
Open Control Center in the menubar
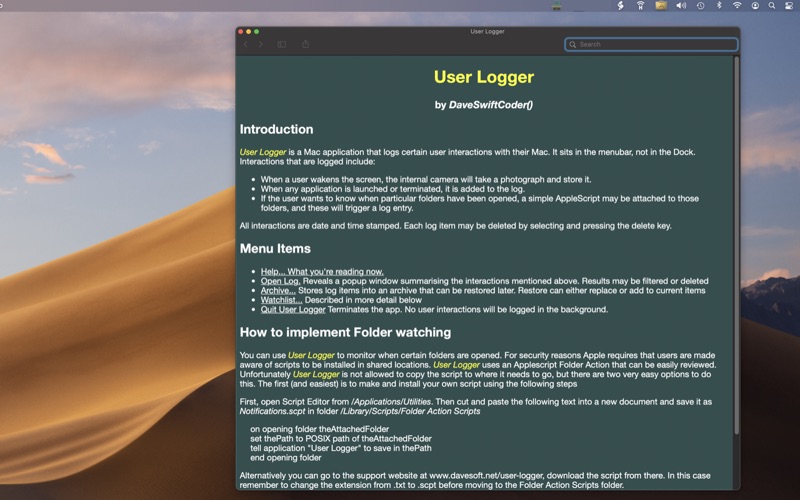coord(789,6)
